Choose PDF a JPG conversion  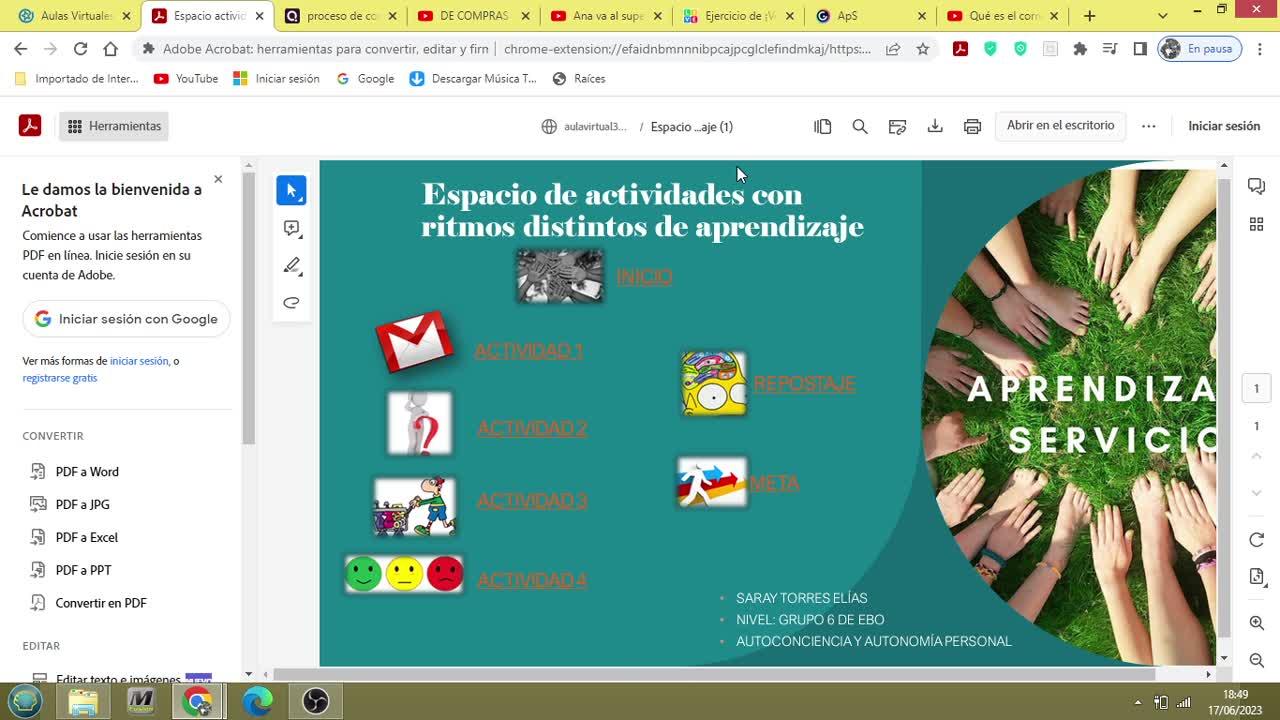tap(83, 505)
